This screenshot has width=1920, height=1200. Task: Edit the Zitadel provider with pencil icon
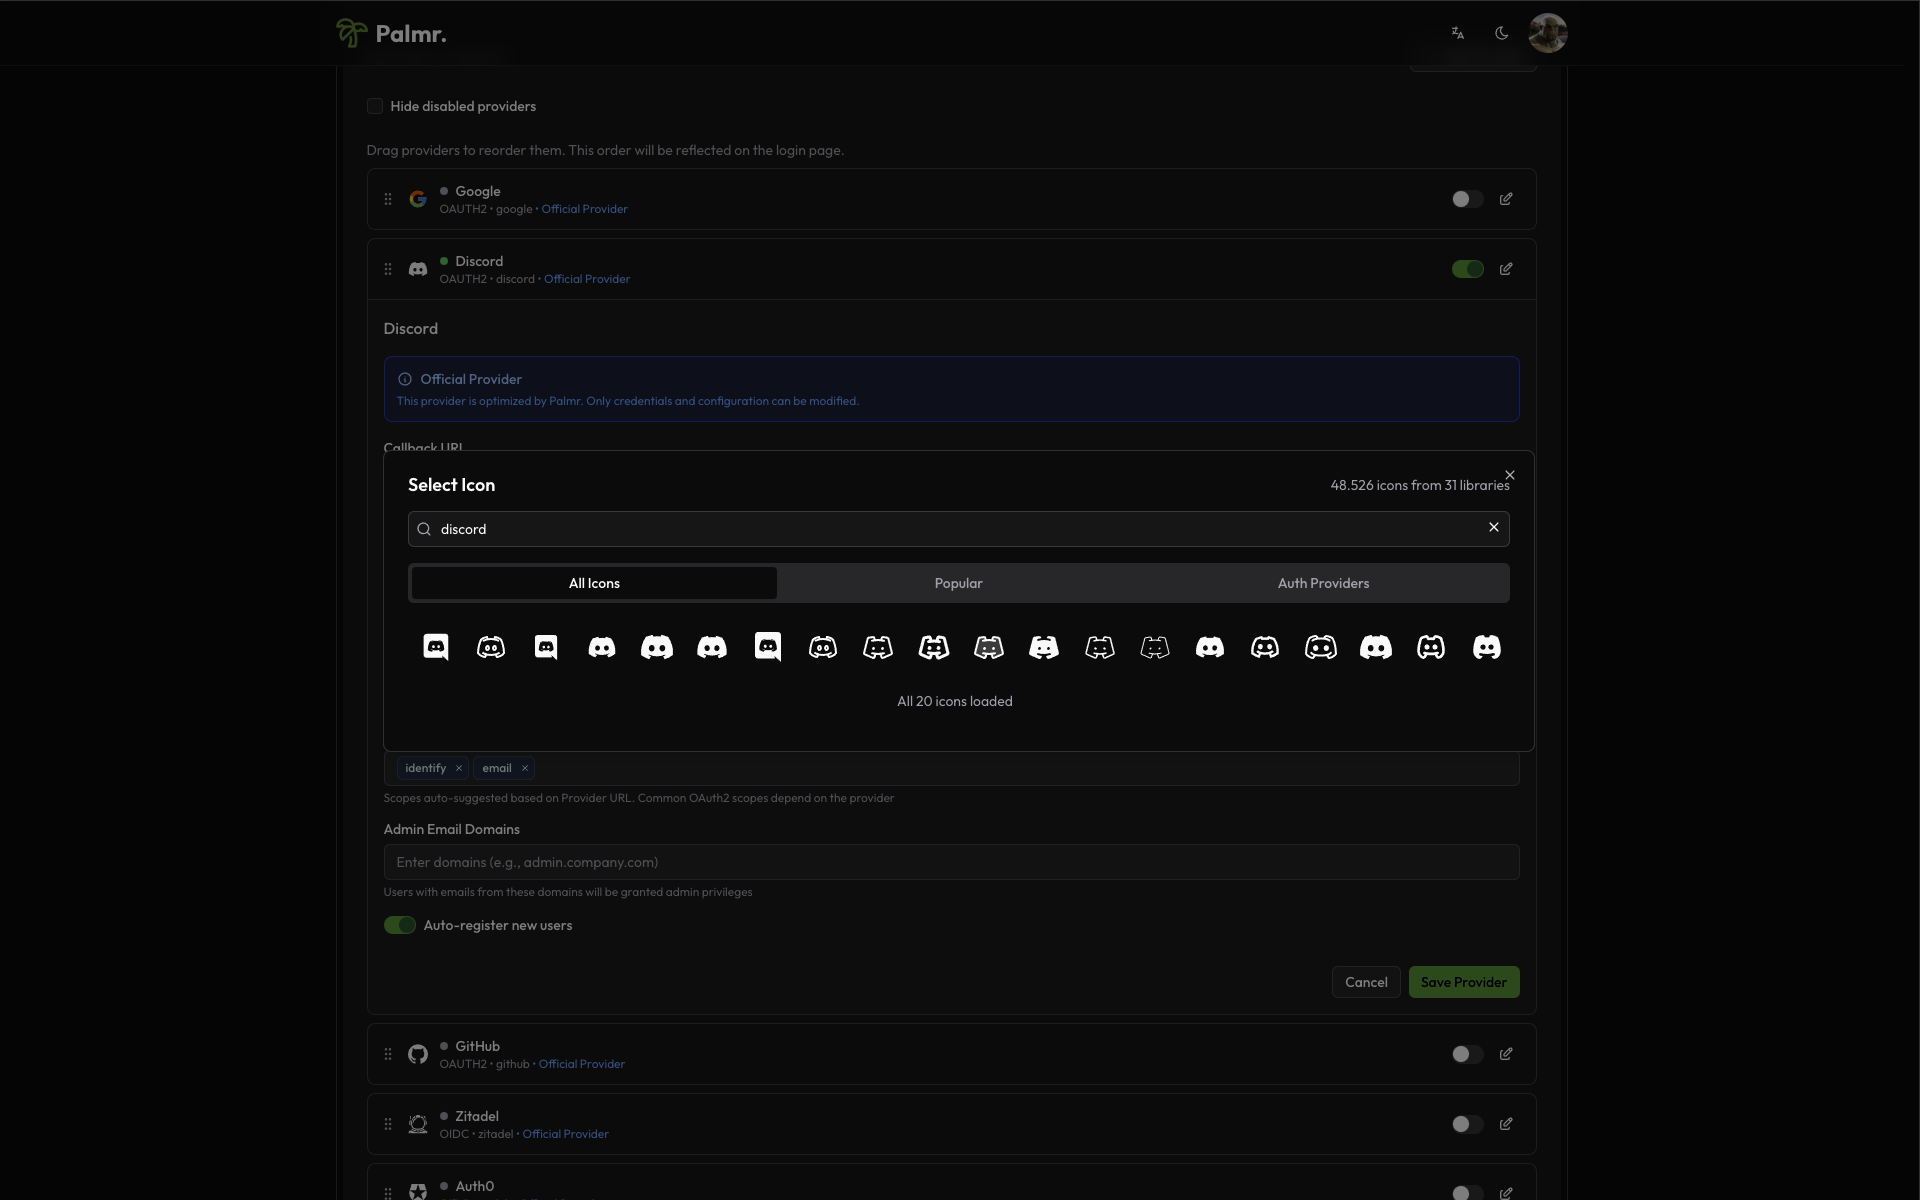tap(1506, 1124)
